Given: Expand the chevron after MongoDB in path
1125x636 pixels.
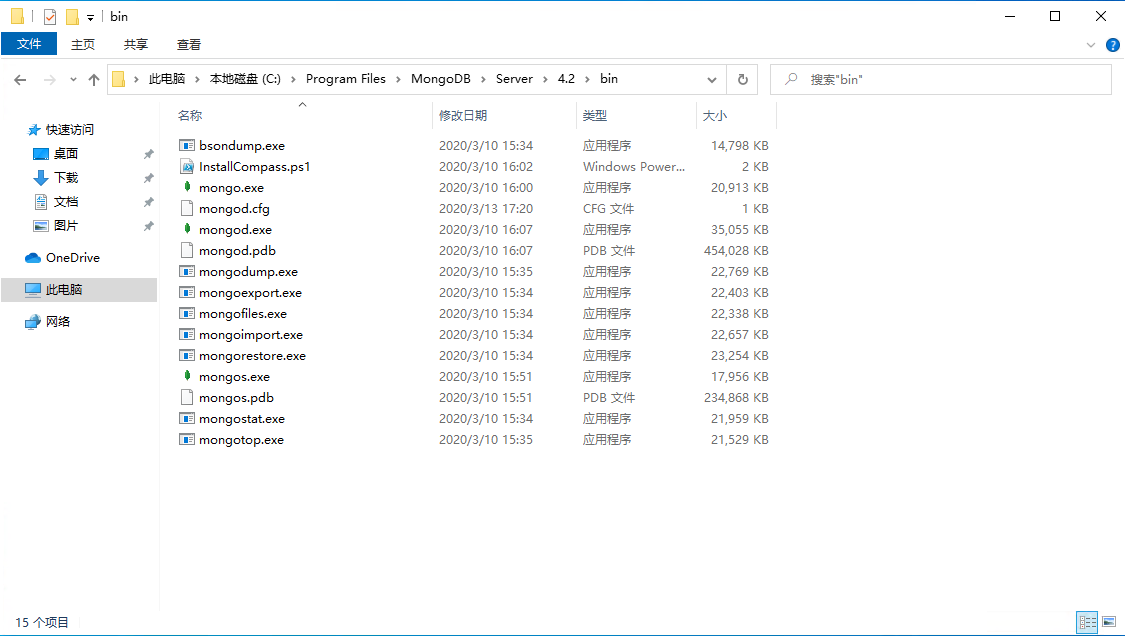Looking at the screenshot, I should click(484, 80).
